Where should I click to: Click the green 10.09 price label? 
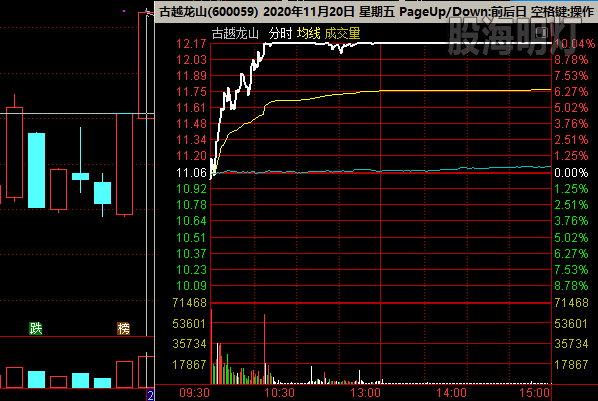point(191,285)
